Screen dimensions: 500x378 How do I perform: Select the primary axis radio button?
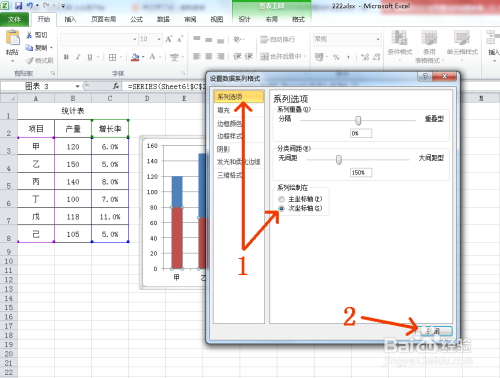click(282, 199)
